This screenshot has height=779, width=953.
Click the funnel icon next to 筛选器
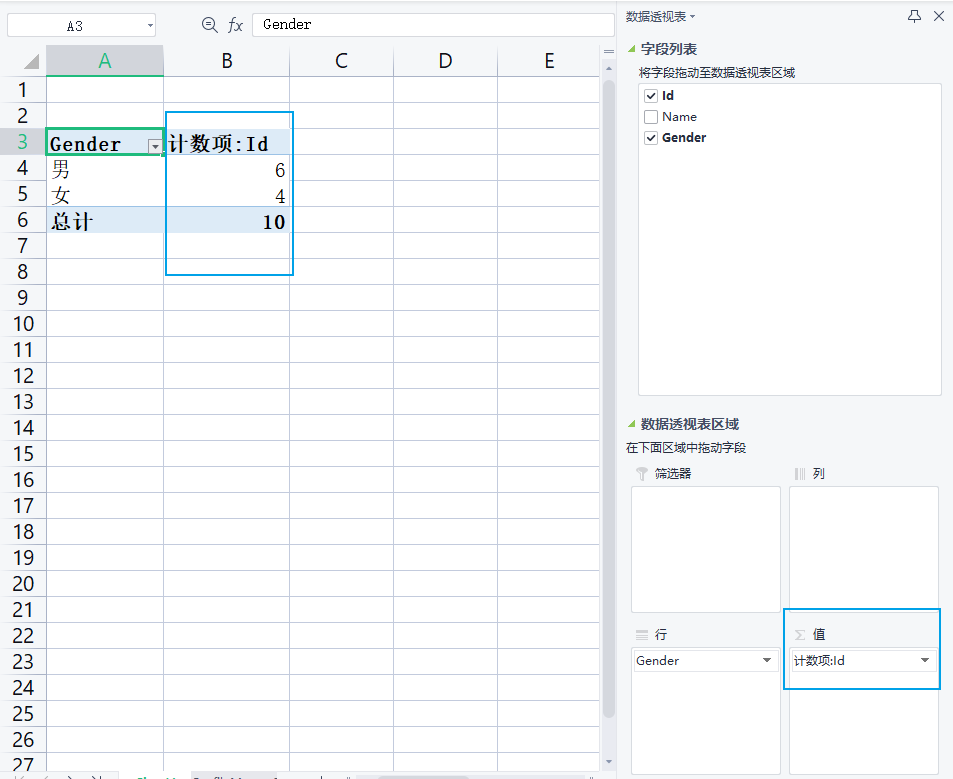point(642,473)
